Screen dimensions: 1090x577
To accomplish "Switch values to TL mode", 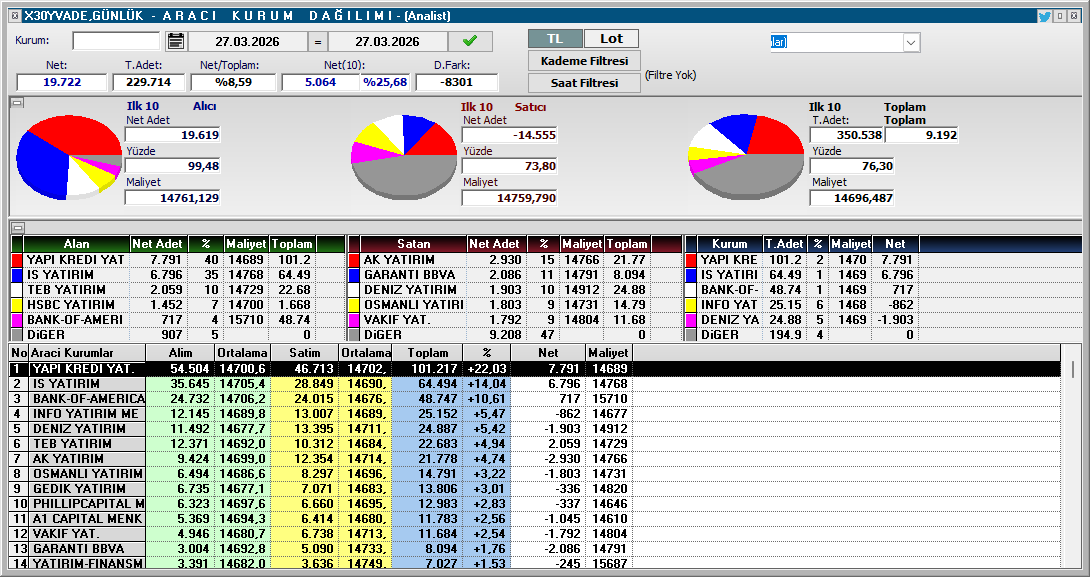I will (555, 38).
